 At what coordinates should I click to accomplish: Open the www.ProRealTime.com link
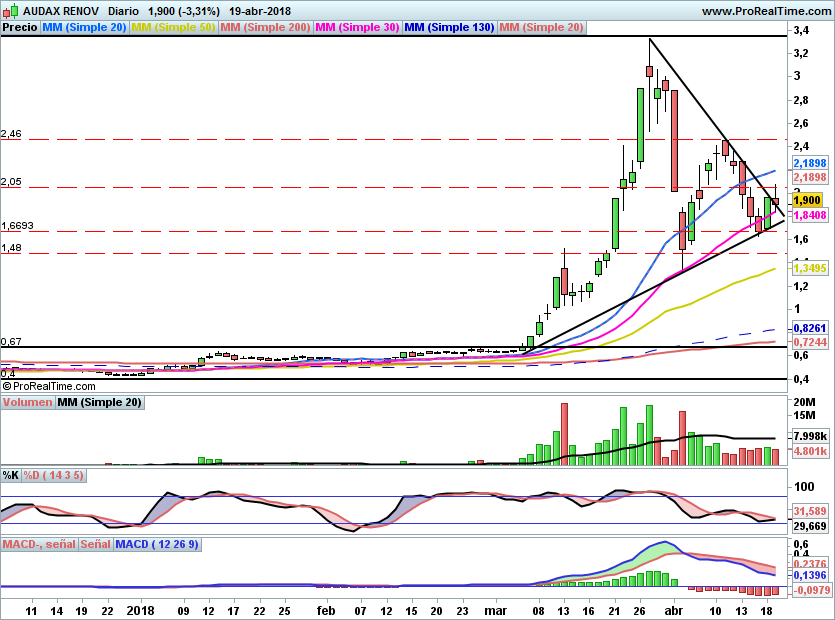pyautogui.click(x=765, y=11)
